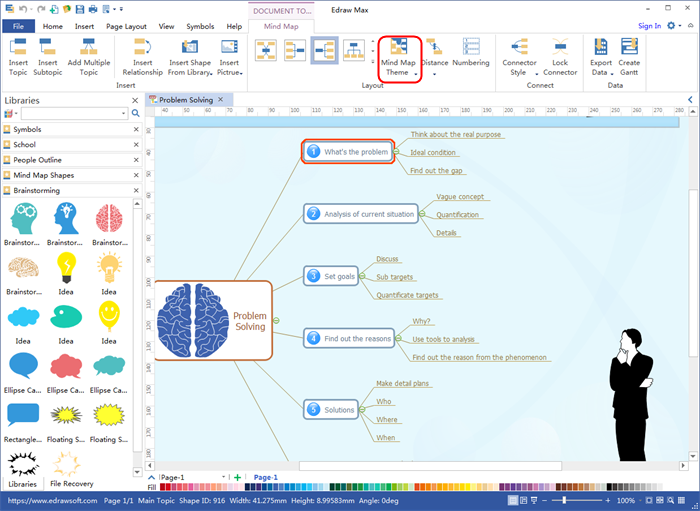Image resolution: width=700 pixels, height=511 pixels.
Task: Pick the first red swatch in Fill palette
Action: point(162,487)
